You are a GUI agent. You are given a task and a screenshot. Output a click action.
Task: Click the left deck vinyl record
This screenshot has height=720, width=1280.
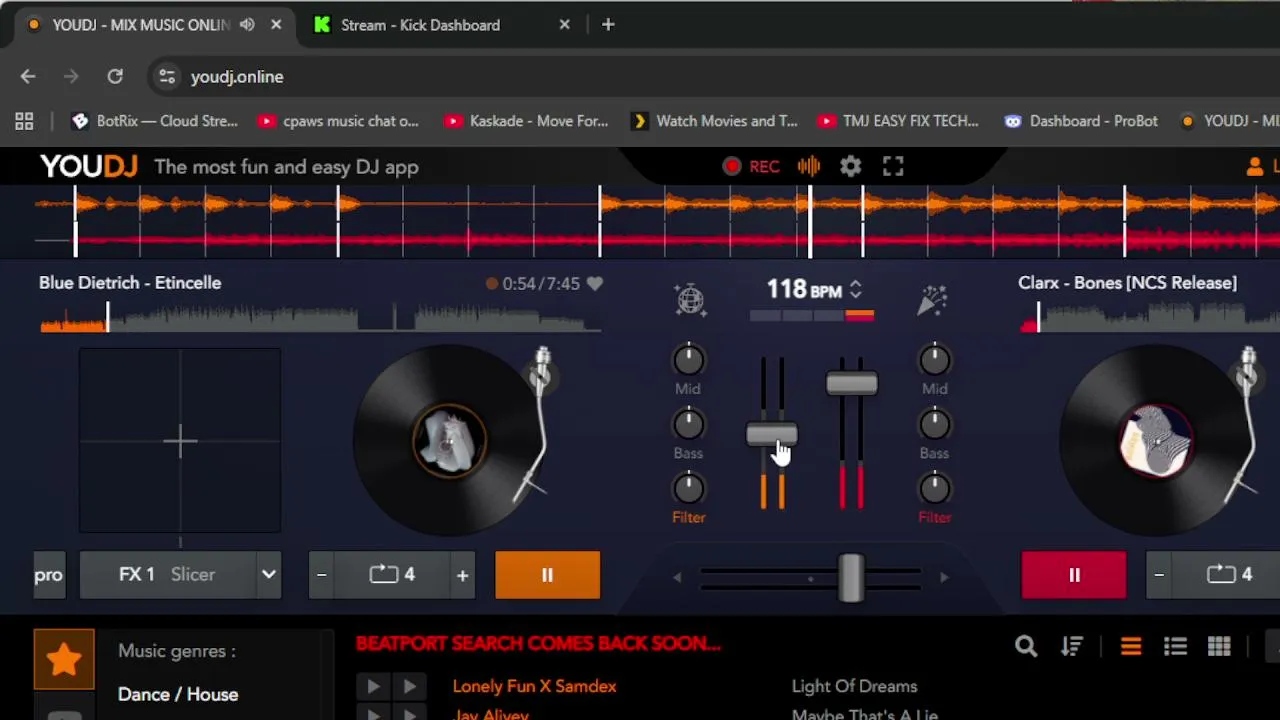[x=448, y=440]
